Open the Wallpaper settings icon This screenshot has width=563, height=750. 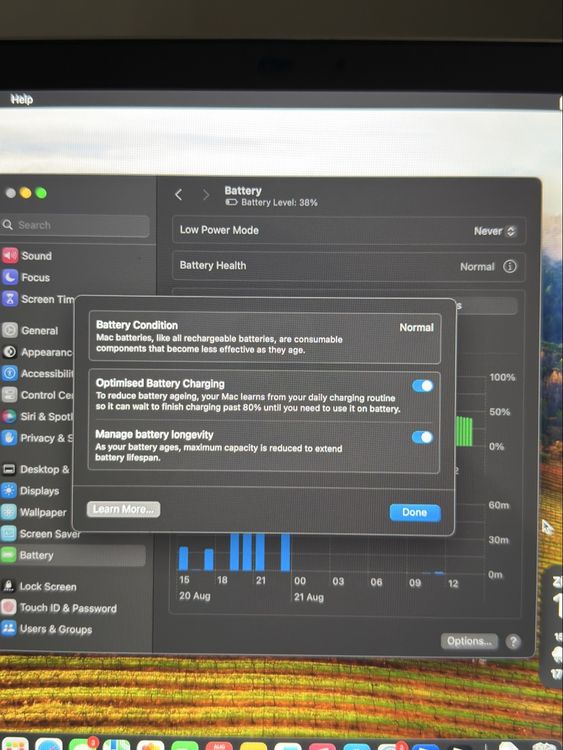pyautogui.click(x=9, y=512)
